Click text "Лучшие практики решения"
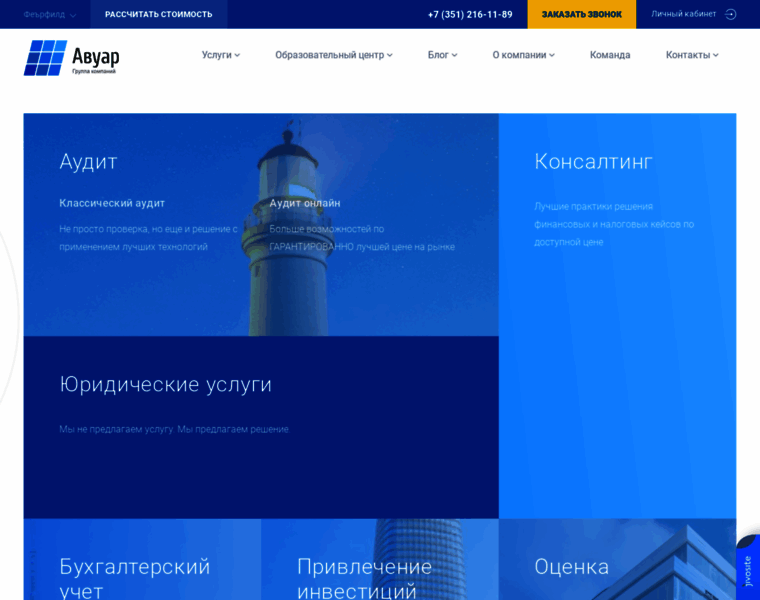Screen dimensions: 760x600 click(x=593, y=206)
